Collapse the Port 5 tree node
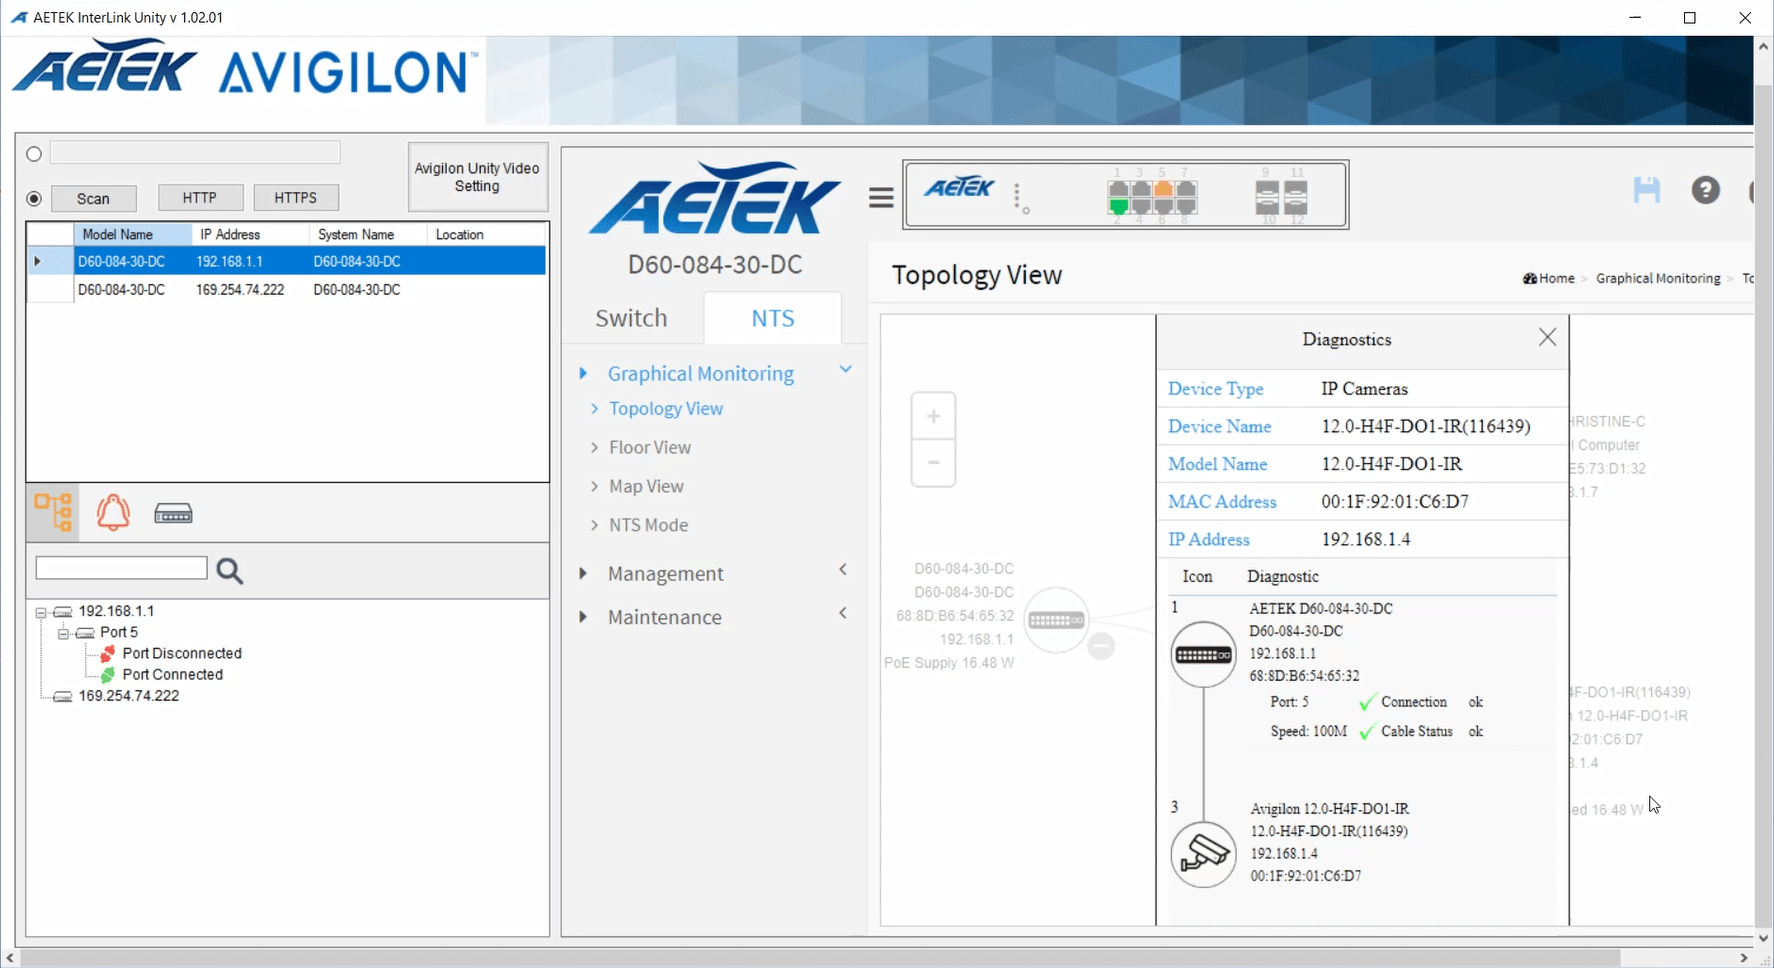Viewport: 1774px width, 968px height. pos(63,633)
